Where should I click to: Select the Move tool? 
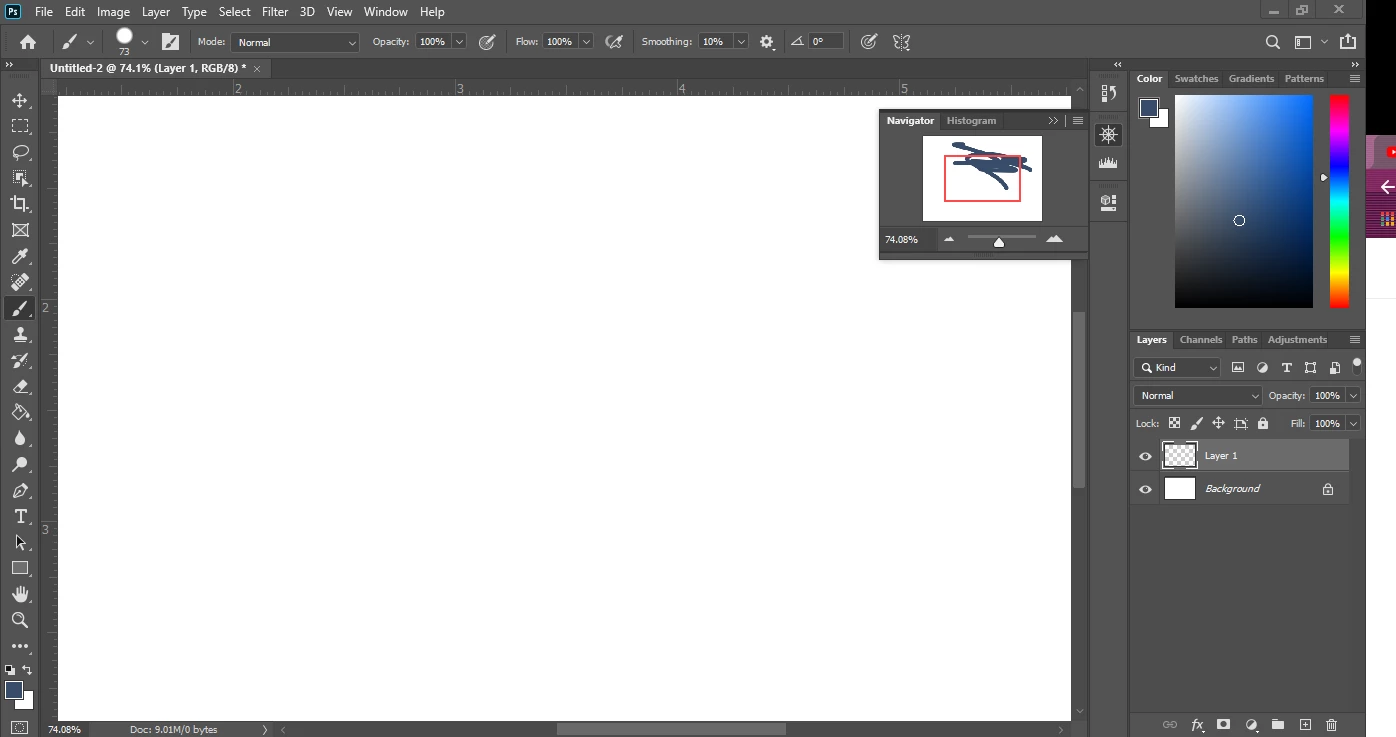pyautogui.click(x=20, y=100)
